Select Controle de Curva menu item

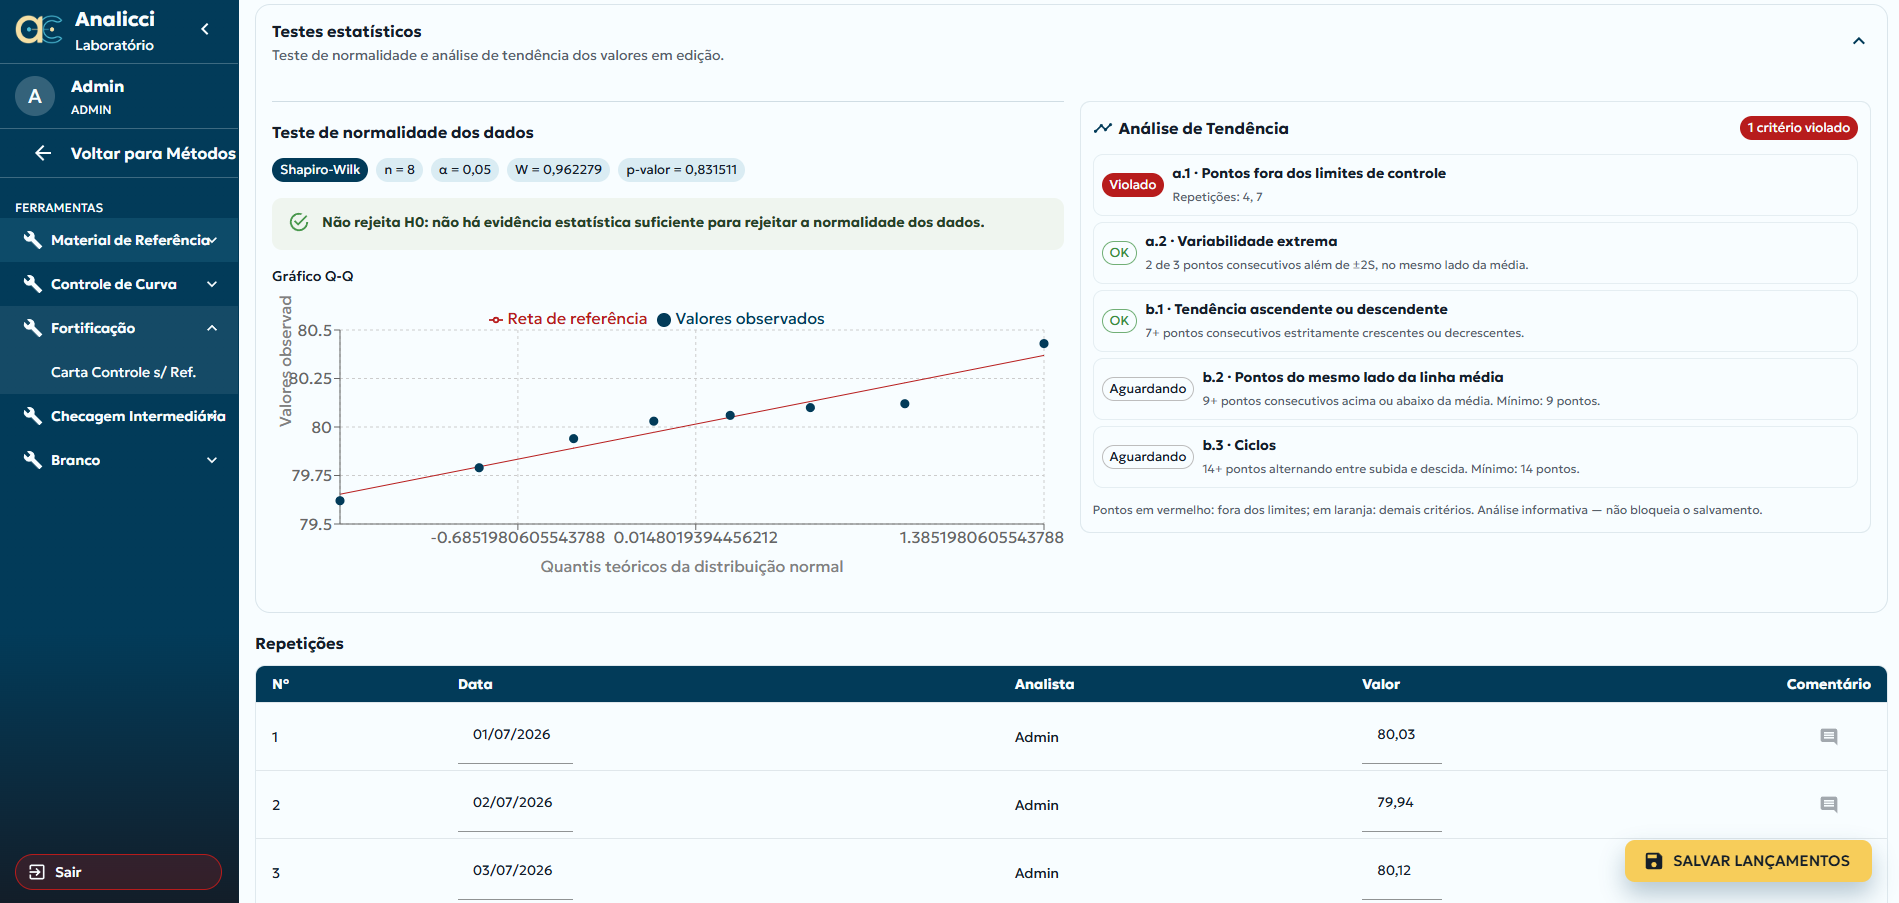(x=119, y=284)
